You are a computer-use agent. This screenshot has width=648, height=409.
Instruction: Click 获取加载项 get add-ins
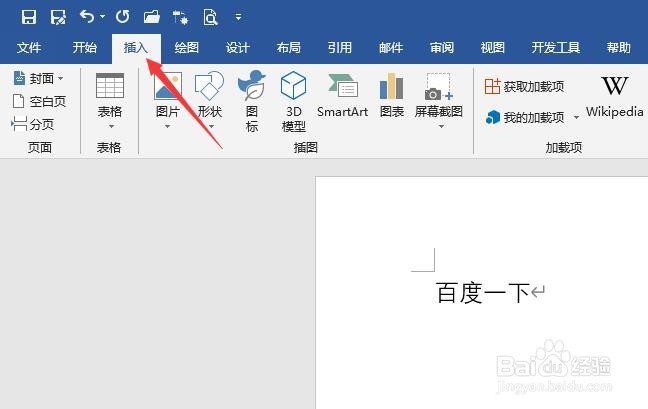point(524,87)
